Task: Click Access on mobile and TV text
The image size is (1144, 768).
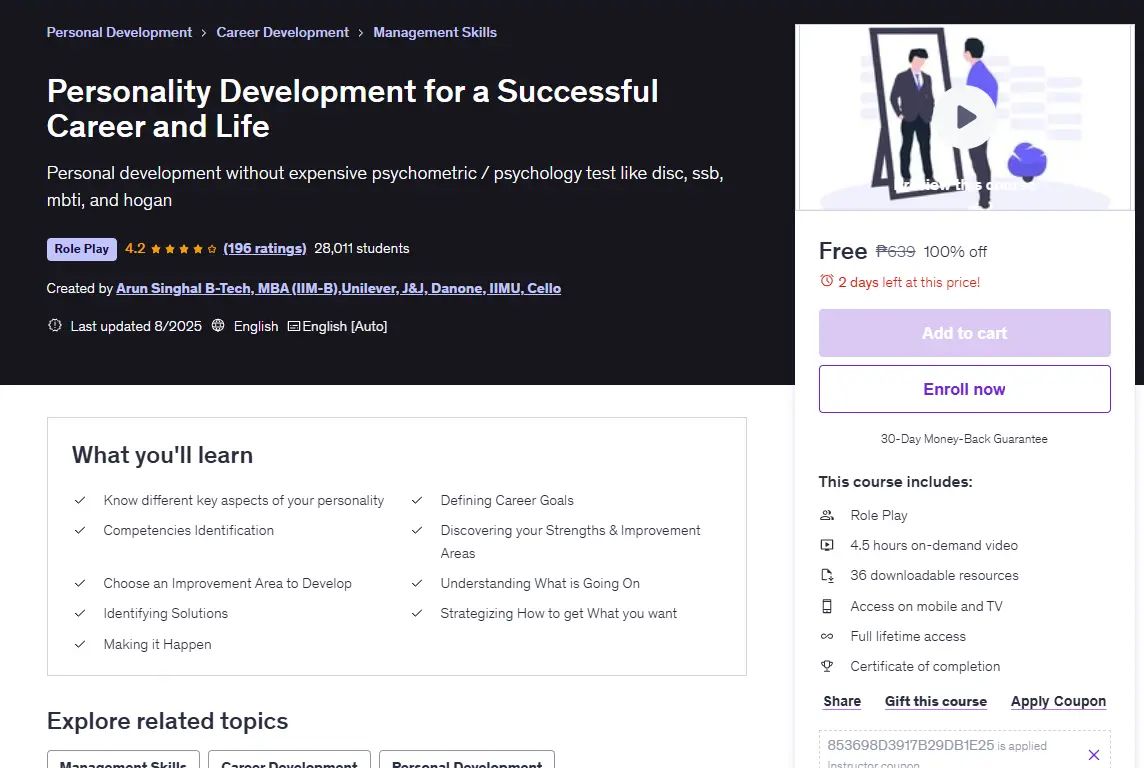Action: pyautogui.click(x=927, y=606)
